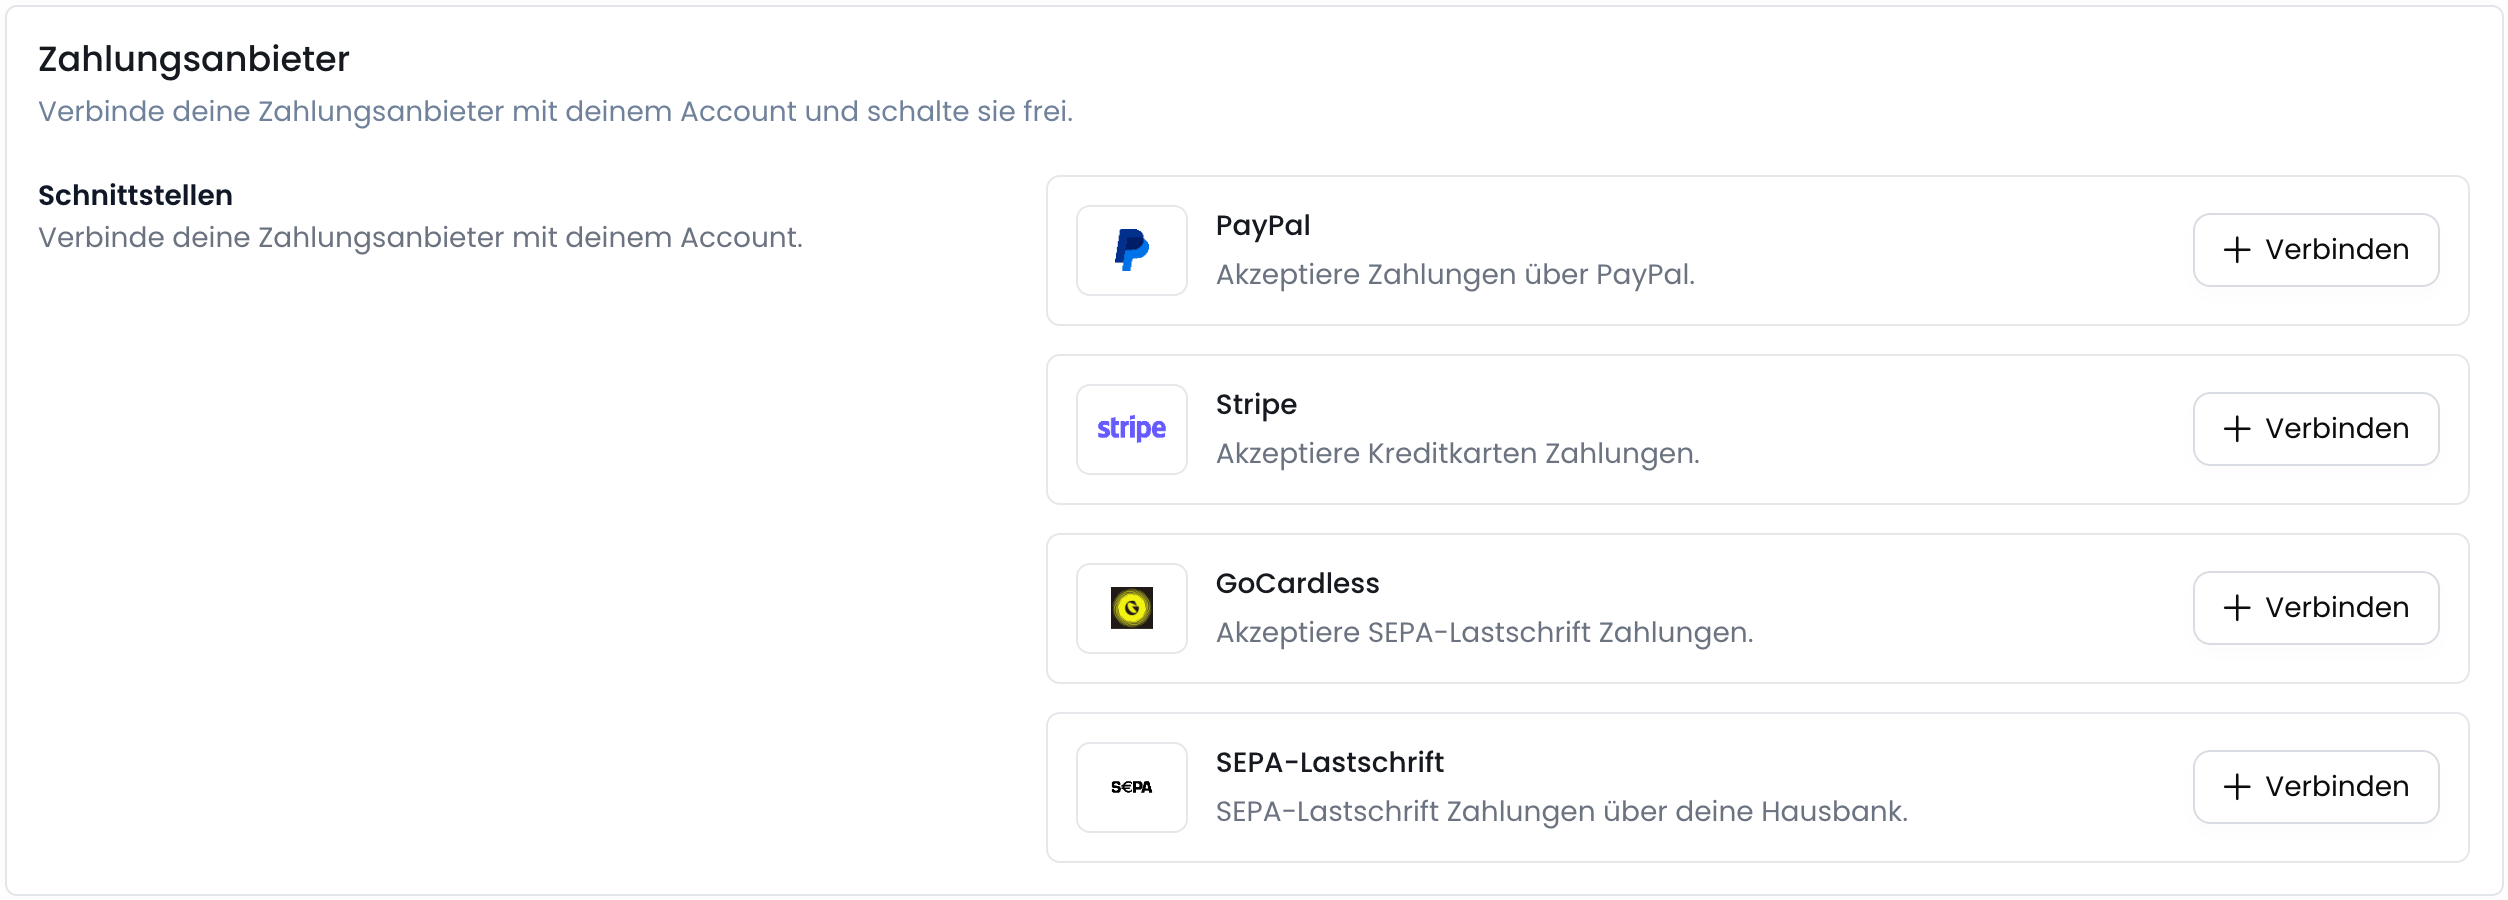Image resolution: width=2508 pixels, height=900 pixels.
Task: Connect Stripe via its Verbinden button
Action: tap(2316, 428)
